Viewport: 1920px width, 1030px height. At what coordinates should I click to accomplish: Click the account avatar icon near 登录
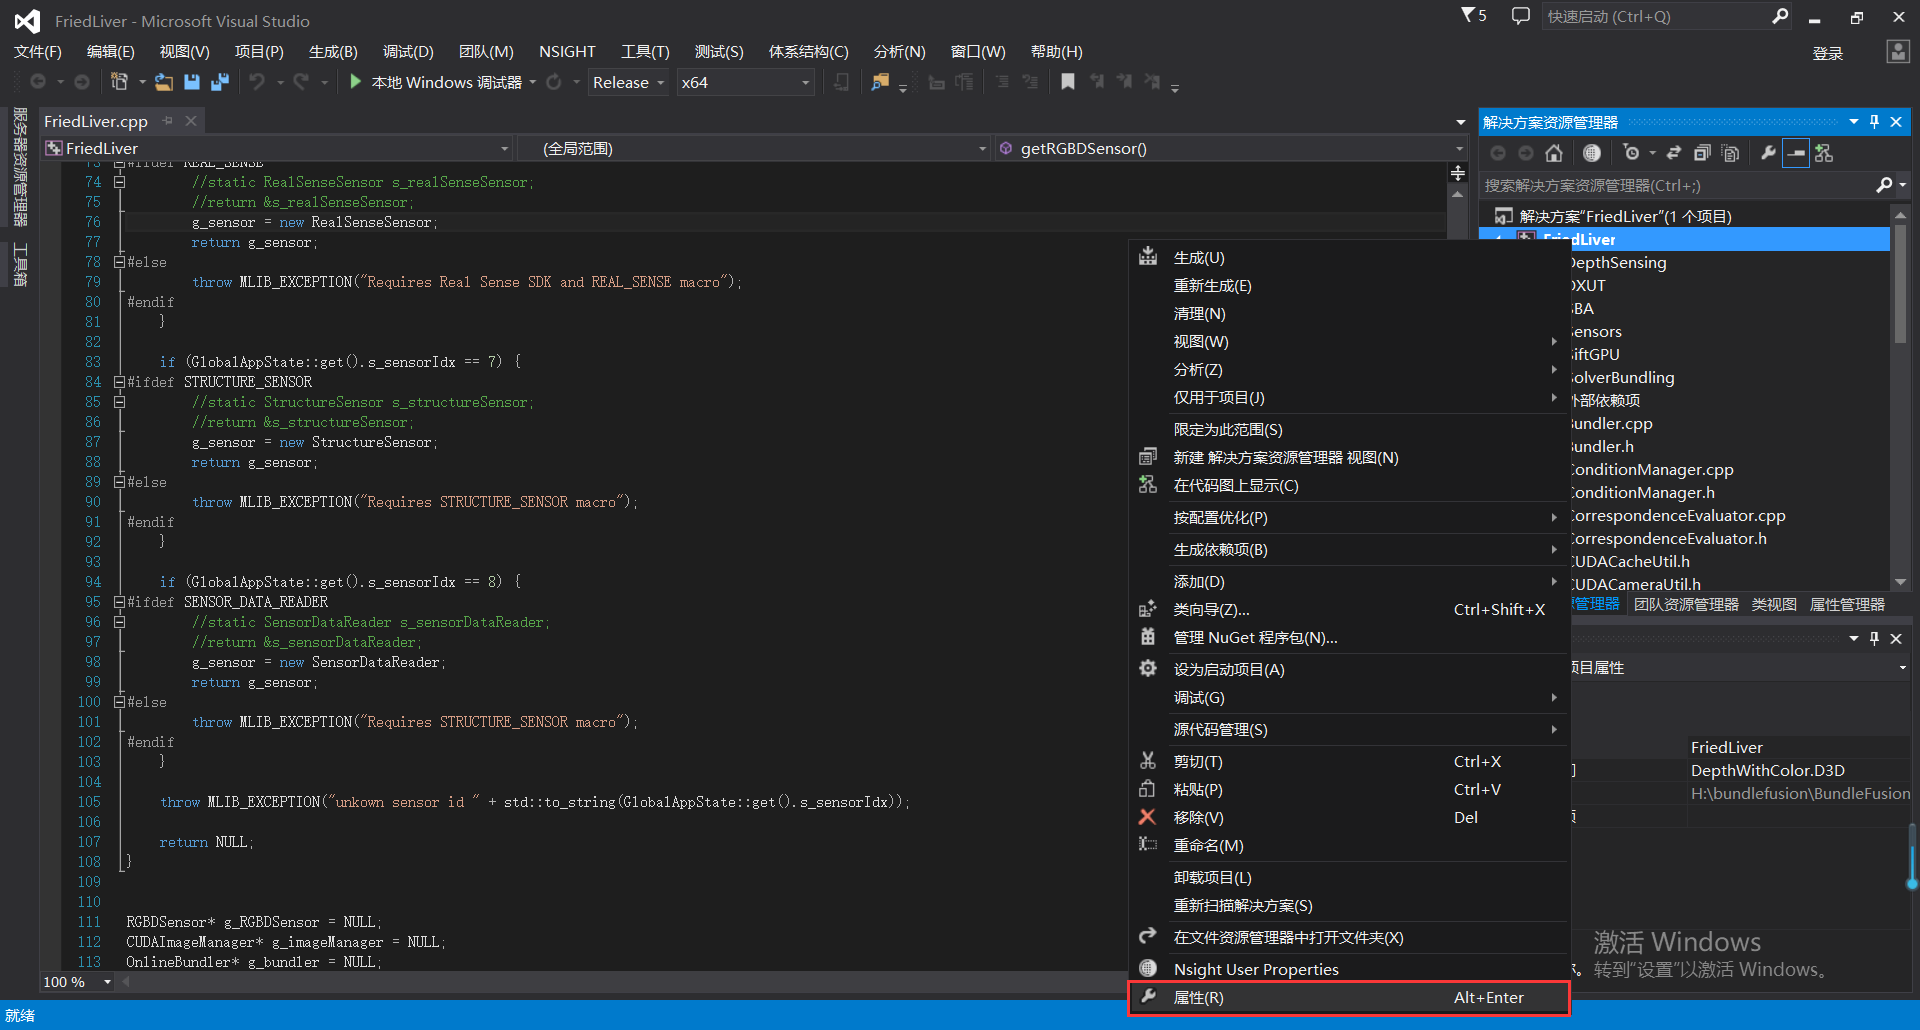[1897, 52]
